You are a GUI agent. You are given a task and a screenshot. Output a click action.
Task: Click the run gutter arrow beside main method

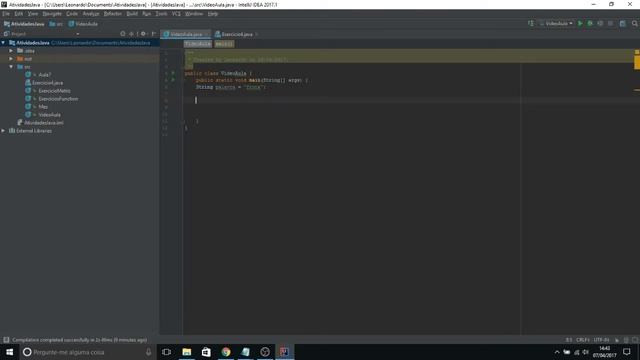[173, 80]
